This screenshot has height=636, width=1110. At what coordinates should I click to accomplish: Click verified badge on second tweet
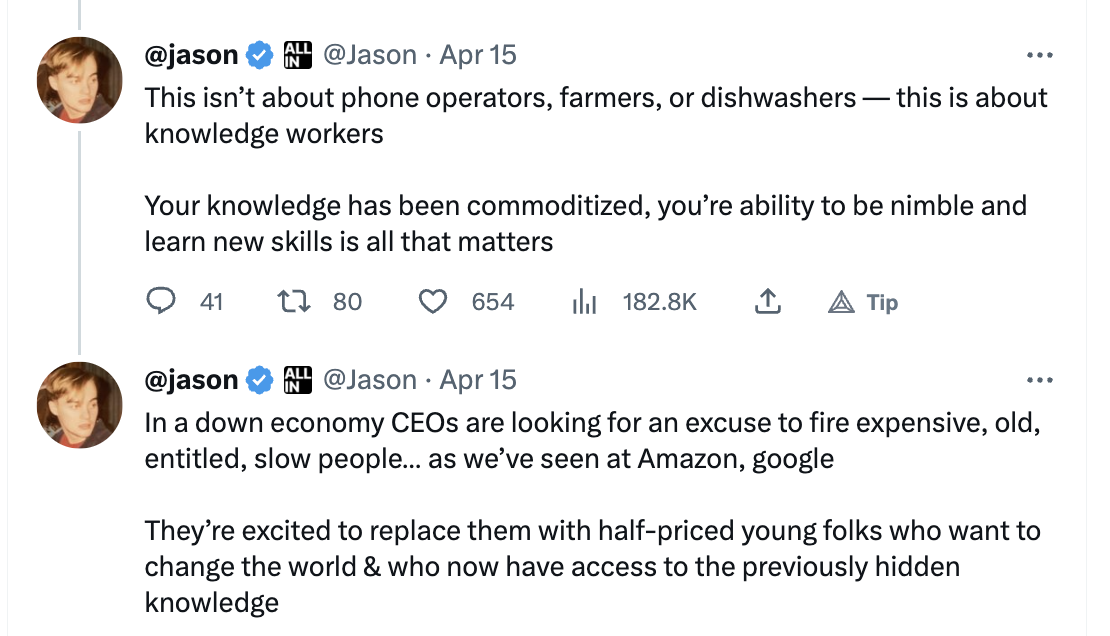pos(260,381)
